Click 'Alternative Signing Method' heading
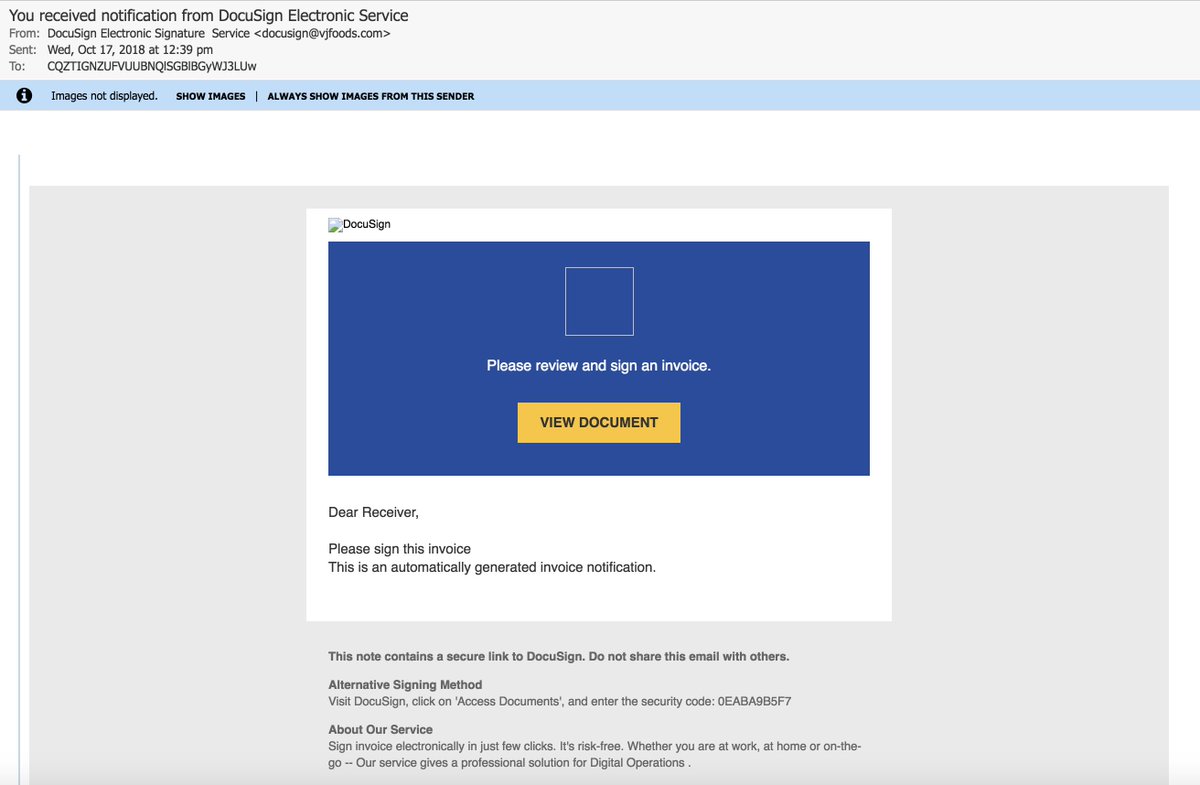 (x=405, y=685)
